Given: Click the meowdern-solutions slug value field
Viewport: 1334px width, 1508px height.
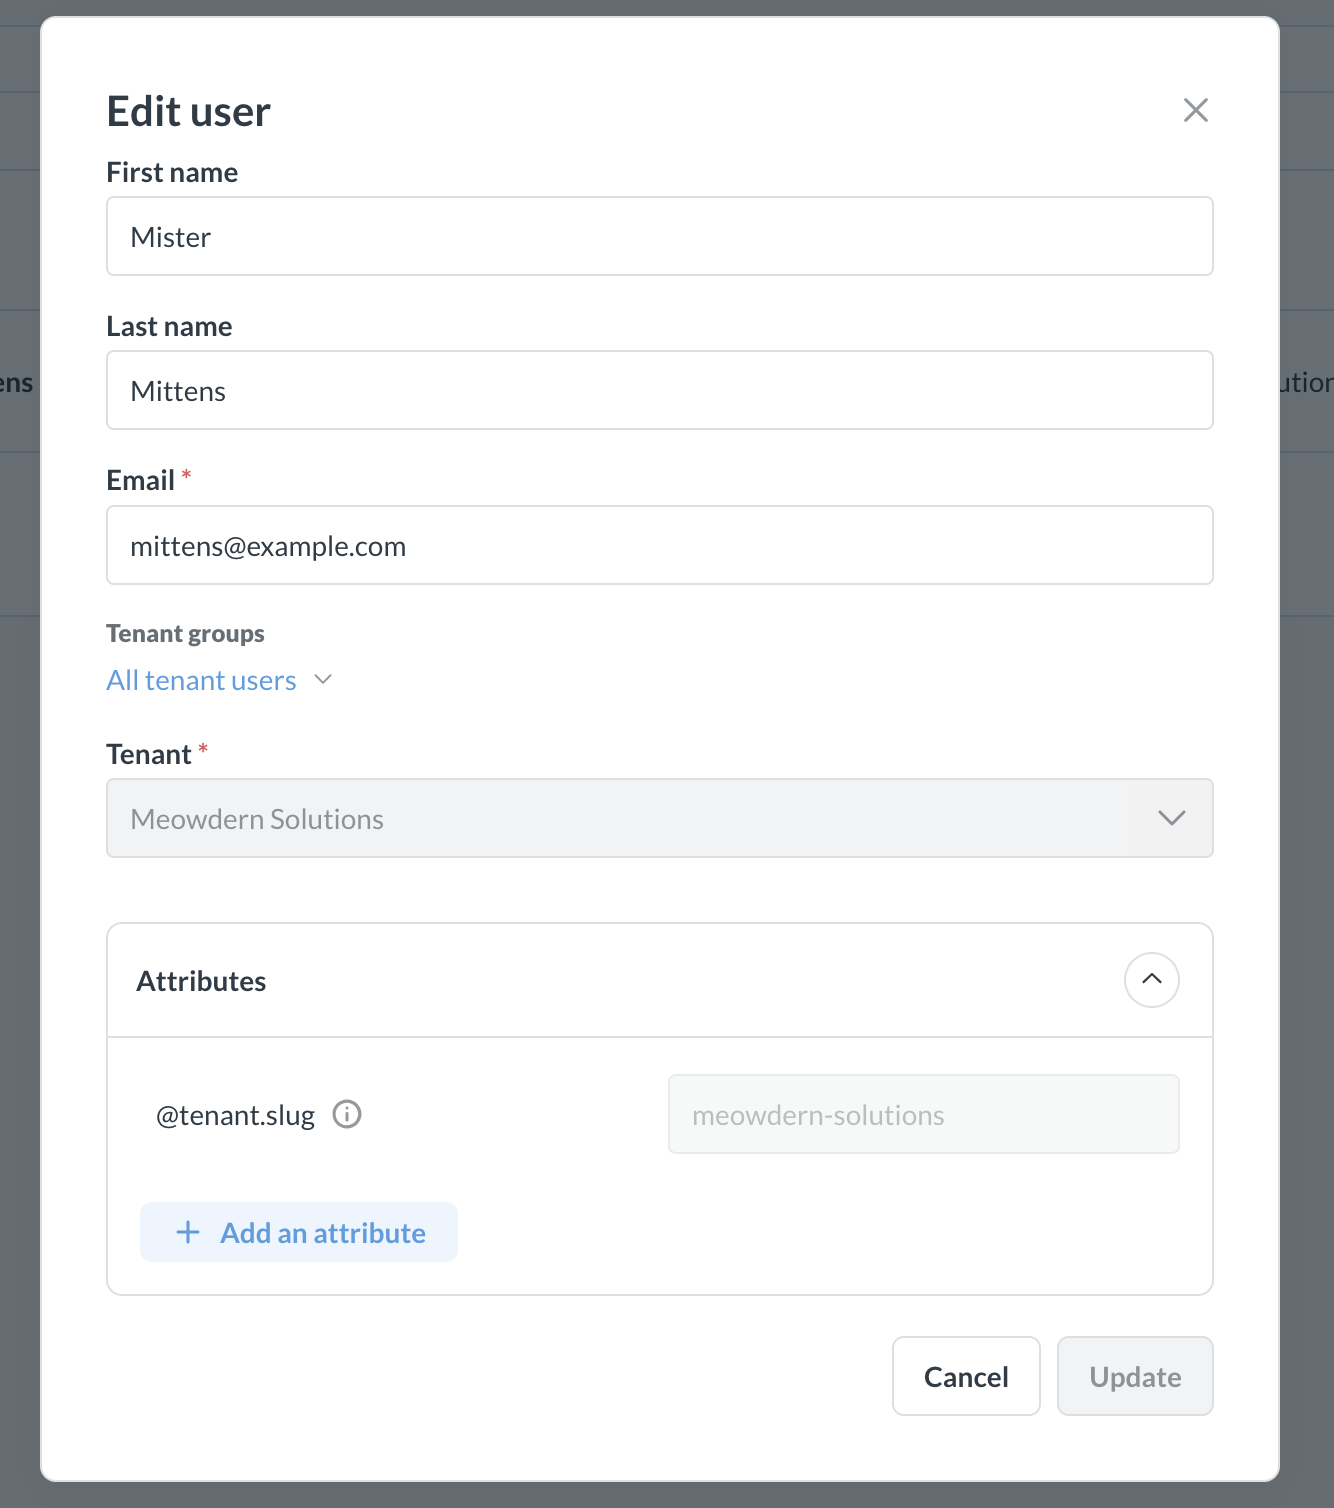Looking at the screenshot, I should click(x=922, y=1115).
